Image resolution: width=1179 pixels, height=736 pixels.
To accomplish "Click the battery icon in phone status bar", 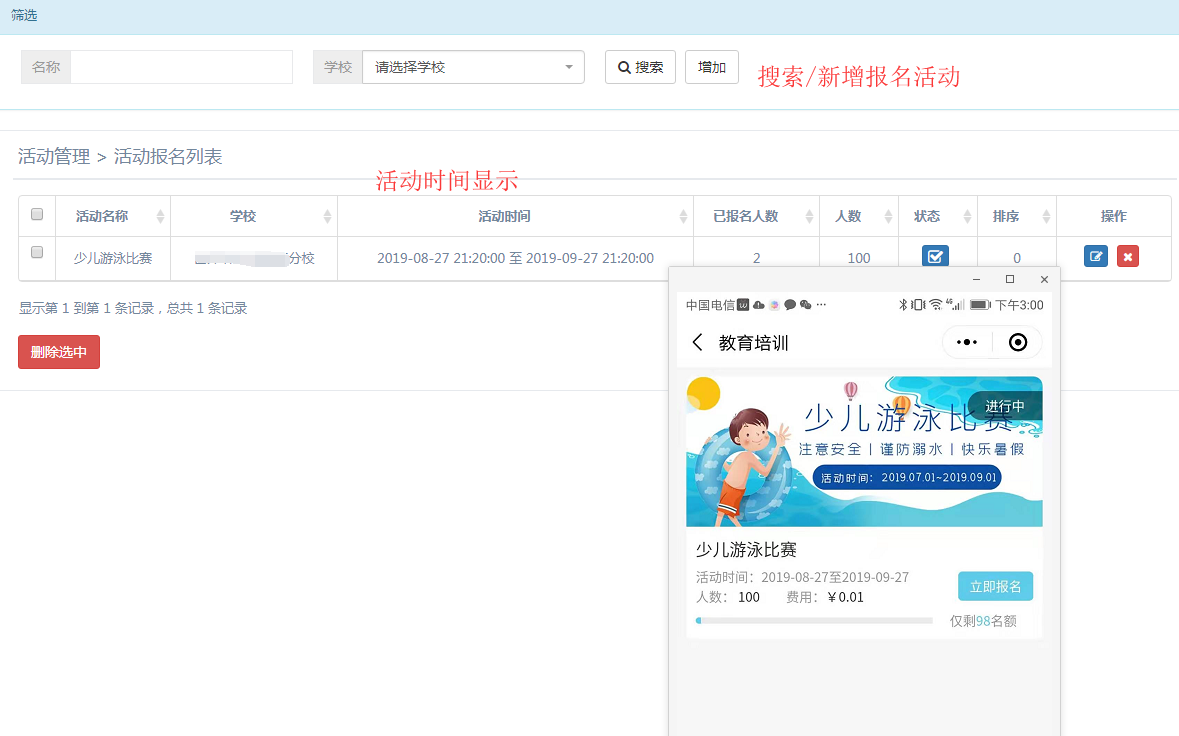I will pyautogui.click(x=980, y=304).
